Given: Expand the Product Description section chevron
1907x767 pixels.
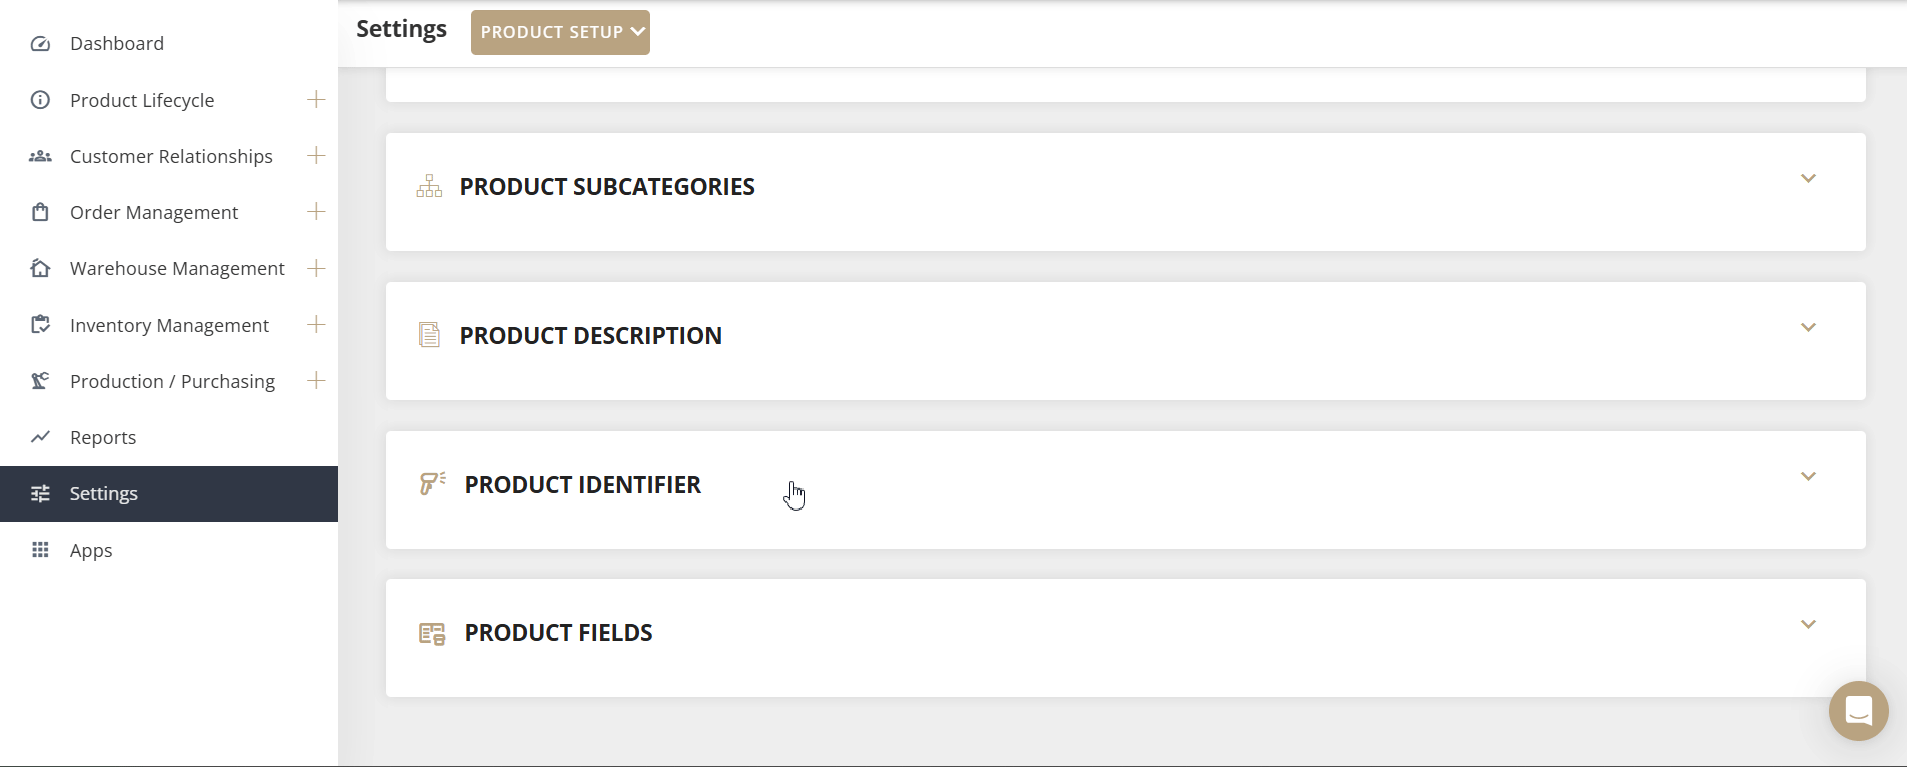Looking at the screenshot, I should tap(1808, 328).
